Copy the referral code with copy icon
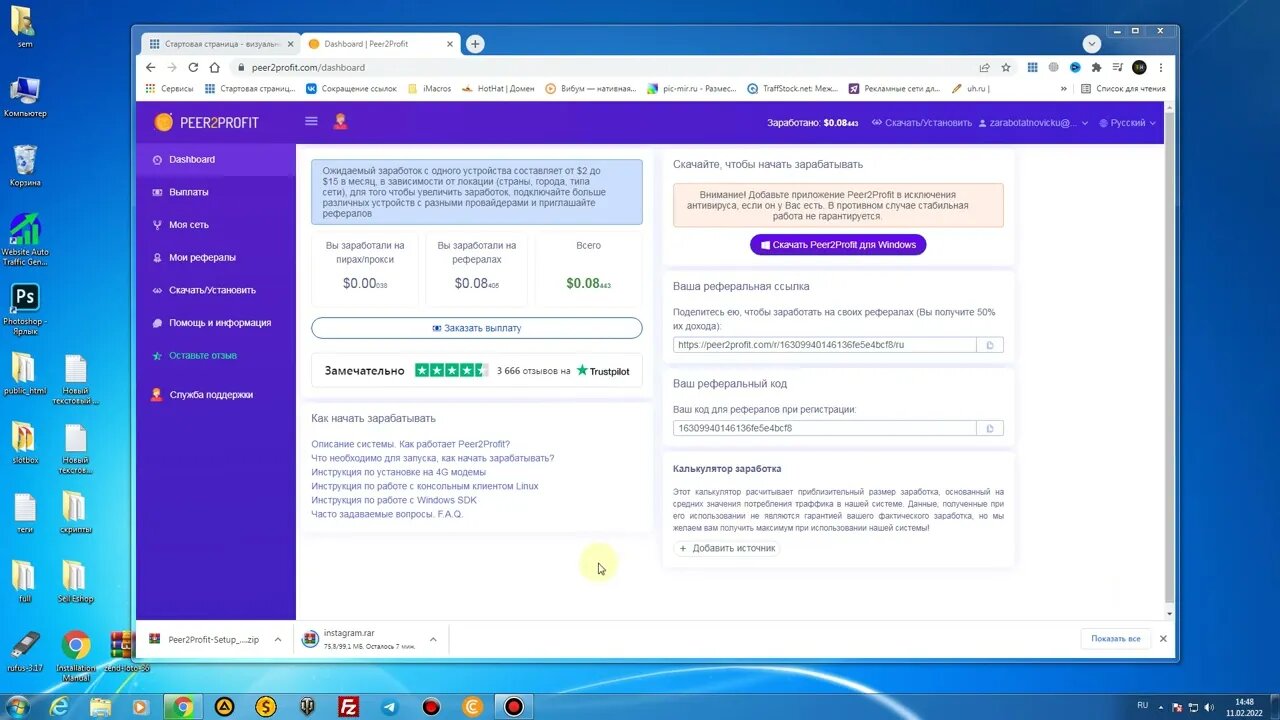Viewport: 1280px width, 720px height. [x=990, y=428]
